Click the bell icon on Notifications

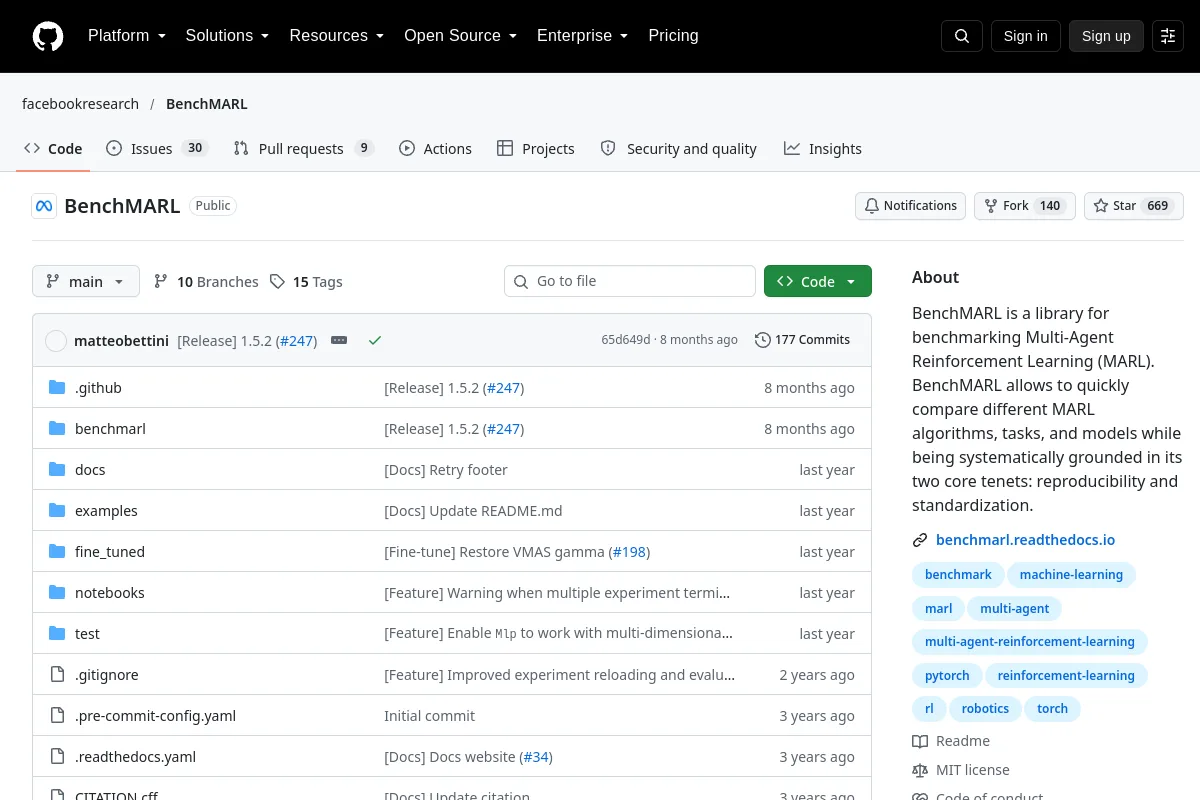[872, 206]
